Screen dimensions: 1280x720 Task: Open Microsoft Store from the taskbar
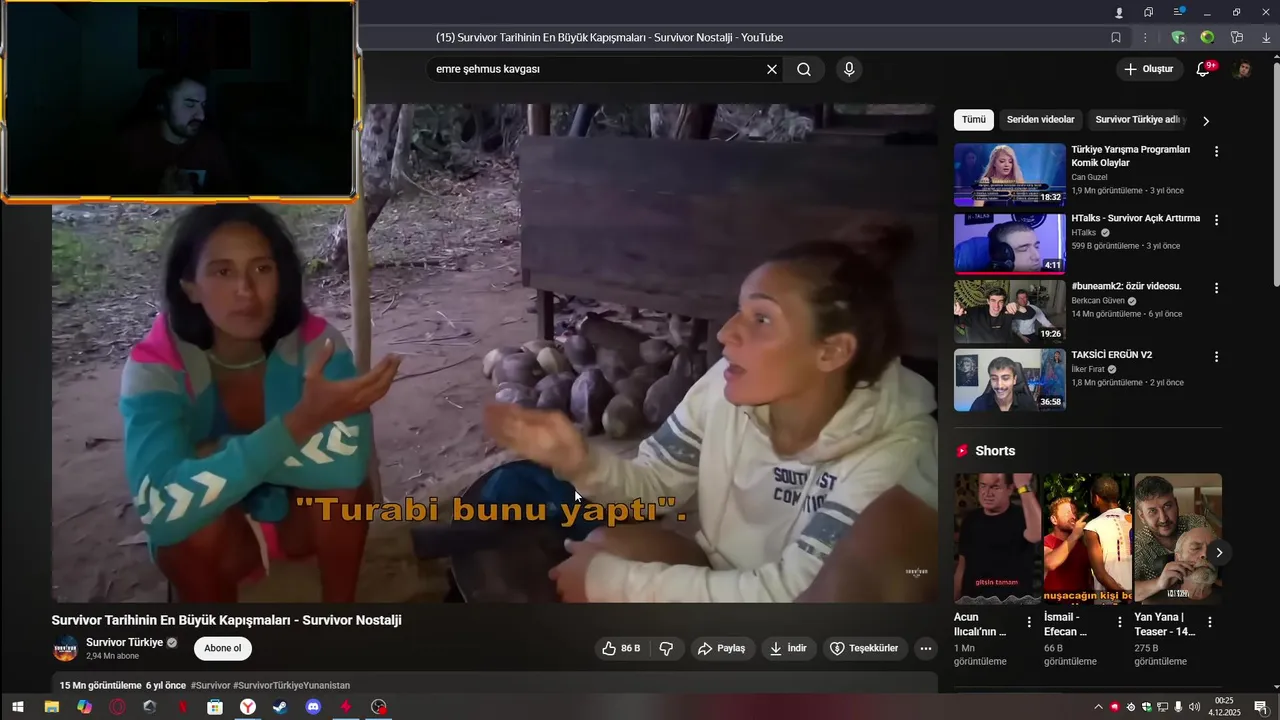click(215, 707)
